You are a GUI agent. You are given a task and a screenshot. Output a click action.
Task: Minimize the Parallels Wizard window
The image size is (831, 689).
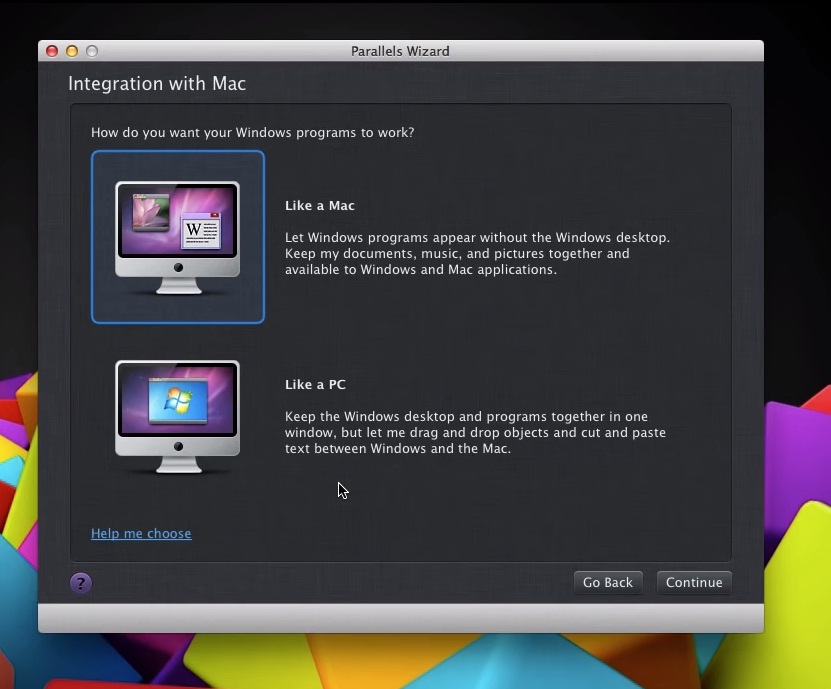point(72,51)
